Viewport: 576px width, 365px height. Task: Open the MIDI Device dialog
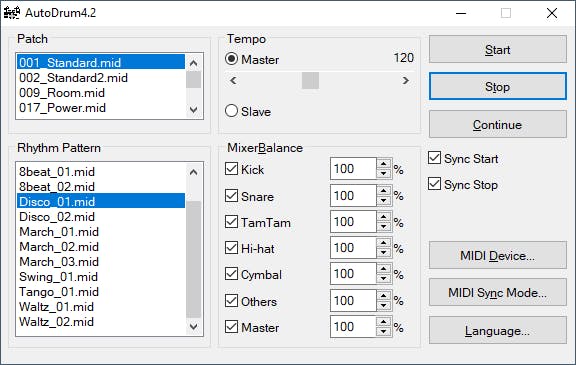point(498,255)
